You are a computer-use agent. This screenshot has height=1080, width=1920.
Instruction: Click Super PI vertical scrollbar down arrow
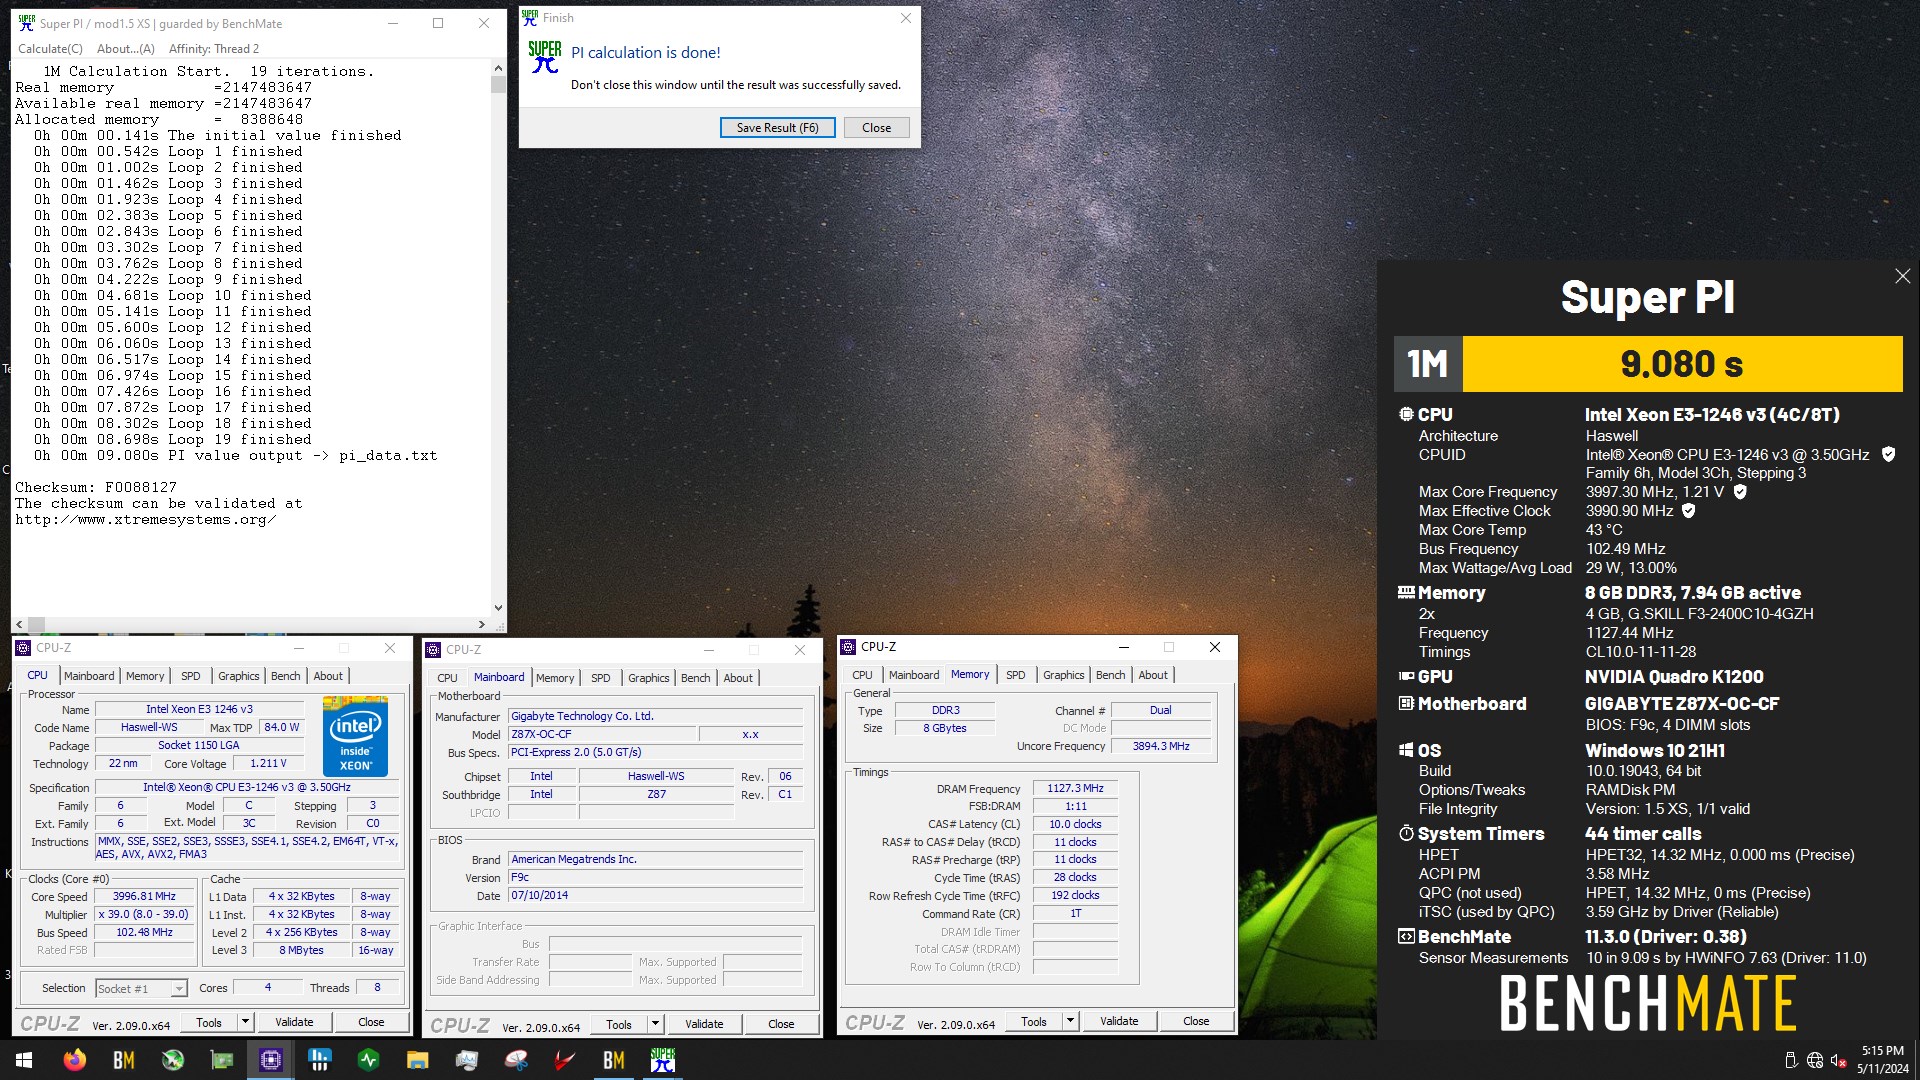[498, 608]
